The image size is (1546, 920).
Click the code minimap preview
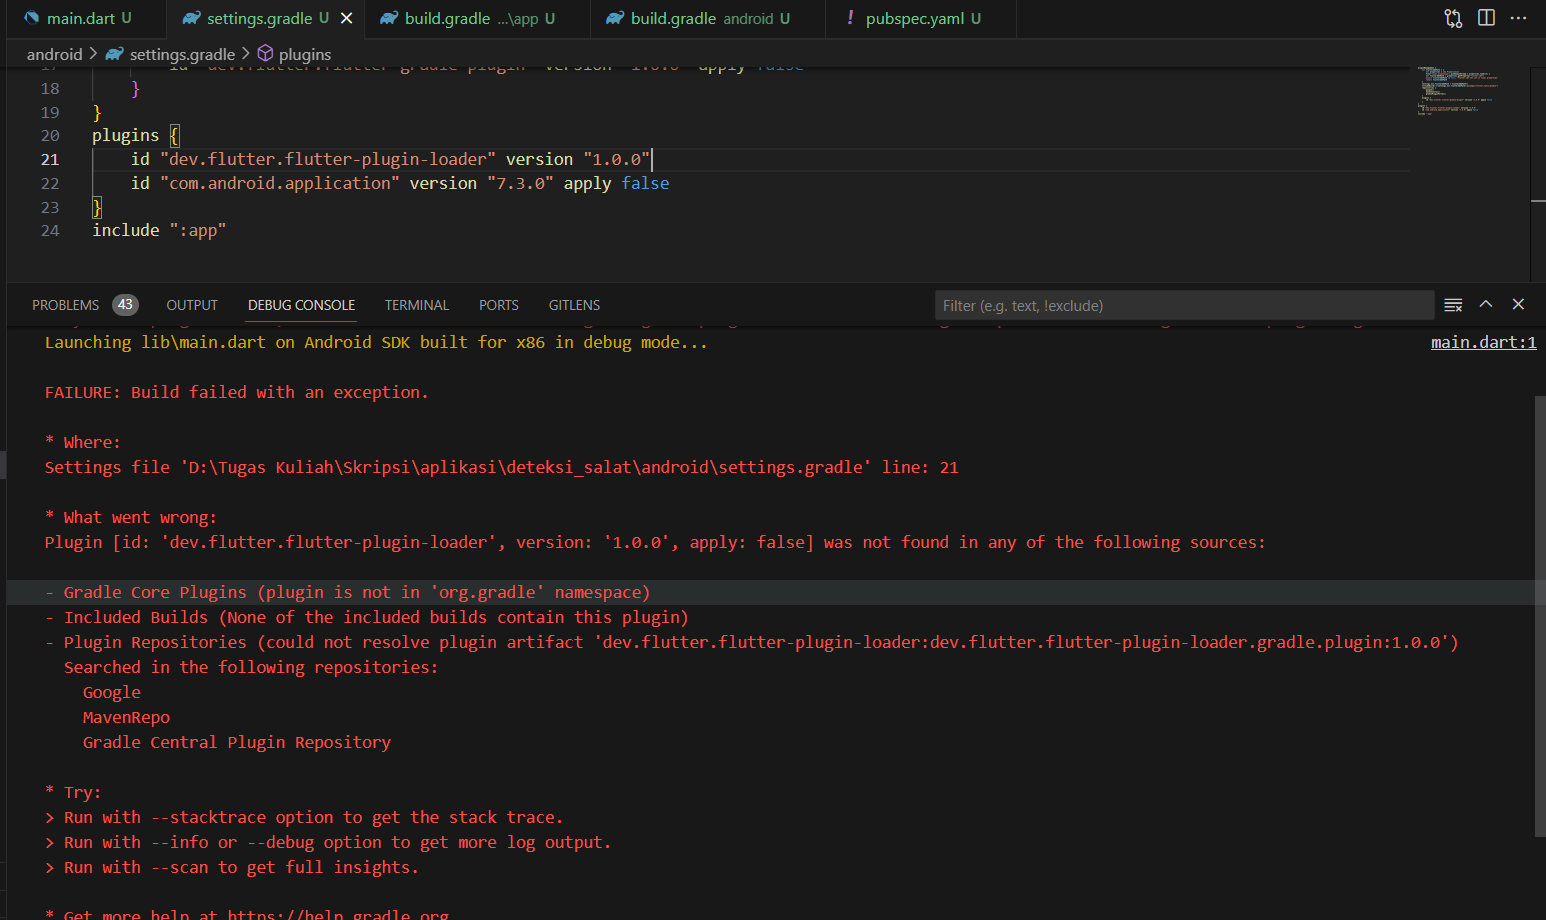click(x=1458, y=91)
